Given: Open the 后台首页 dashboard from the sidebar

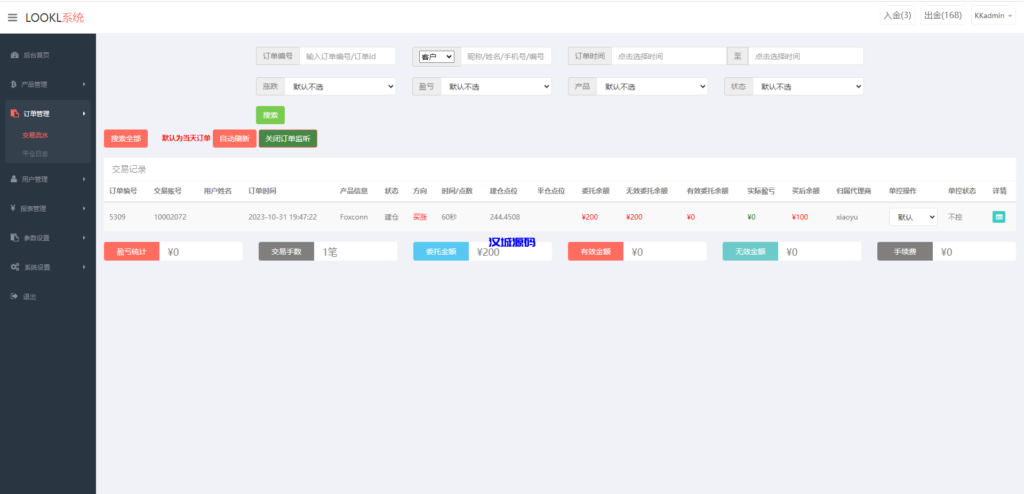Looking at the screenshot, I should click(35, 54).
